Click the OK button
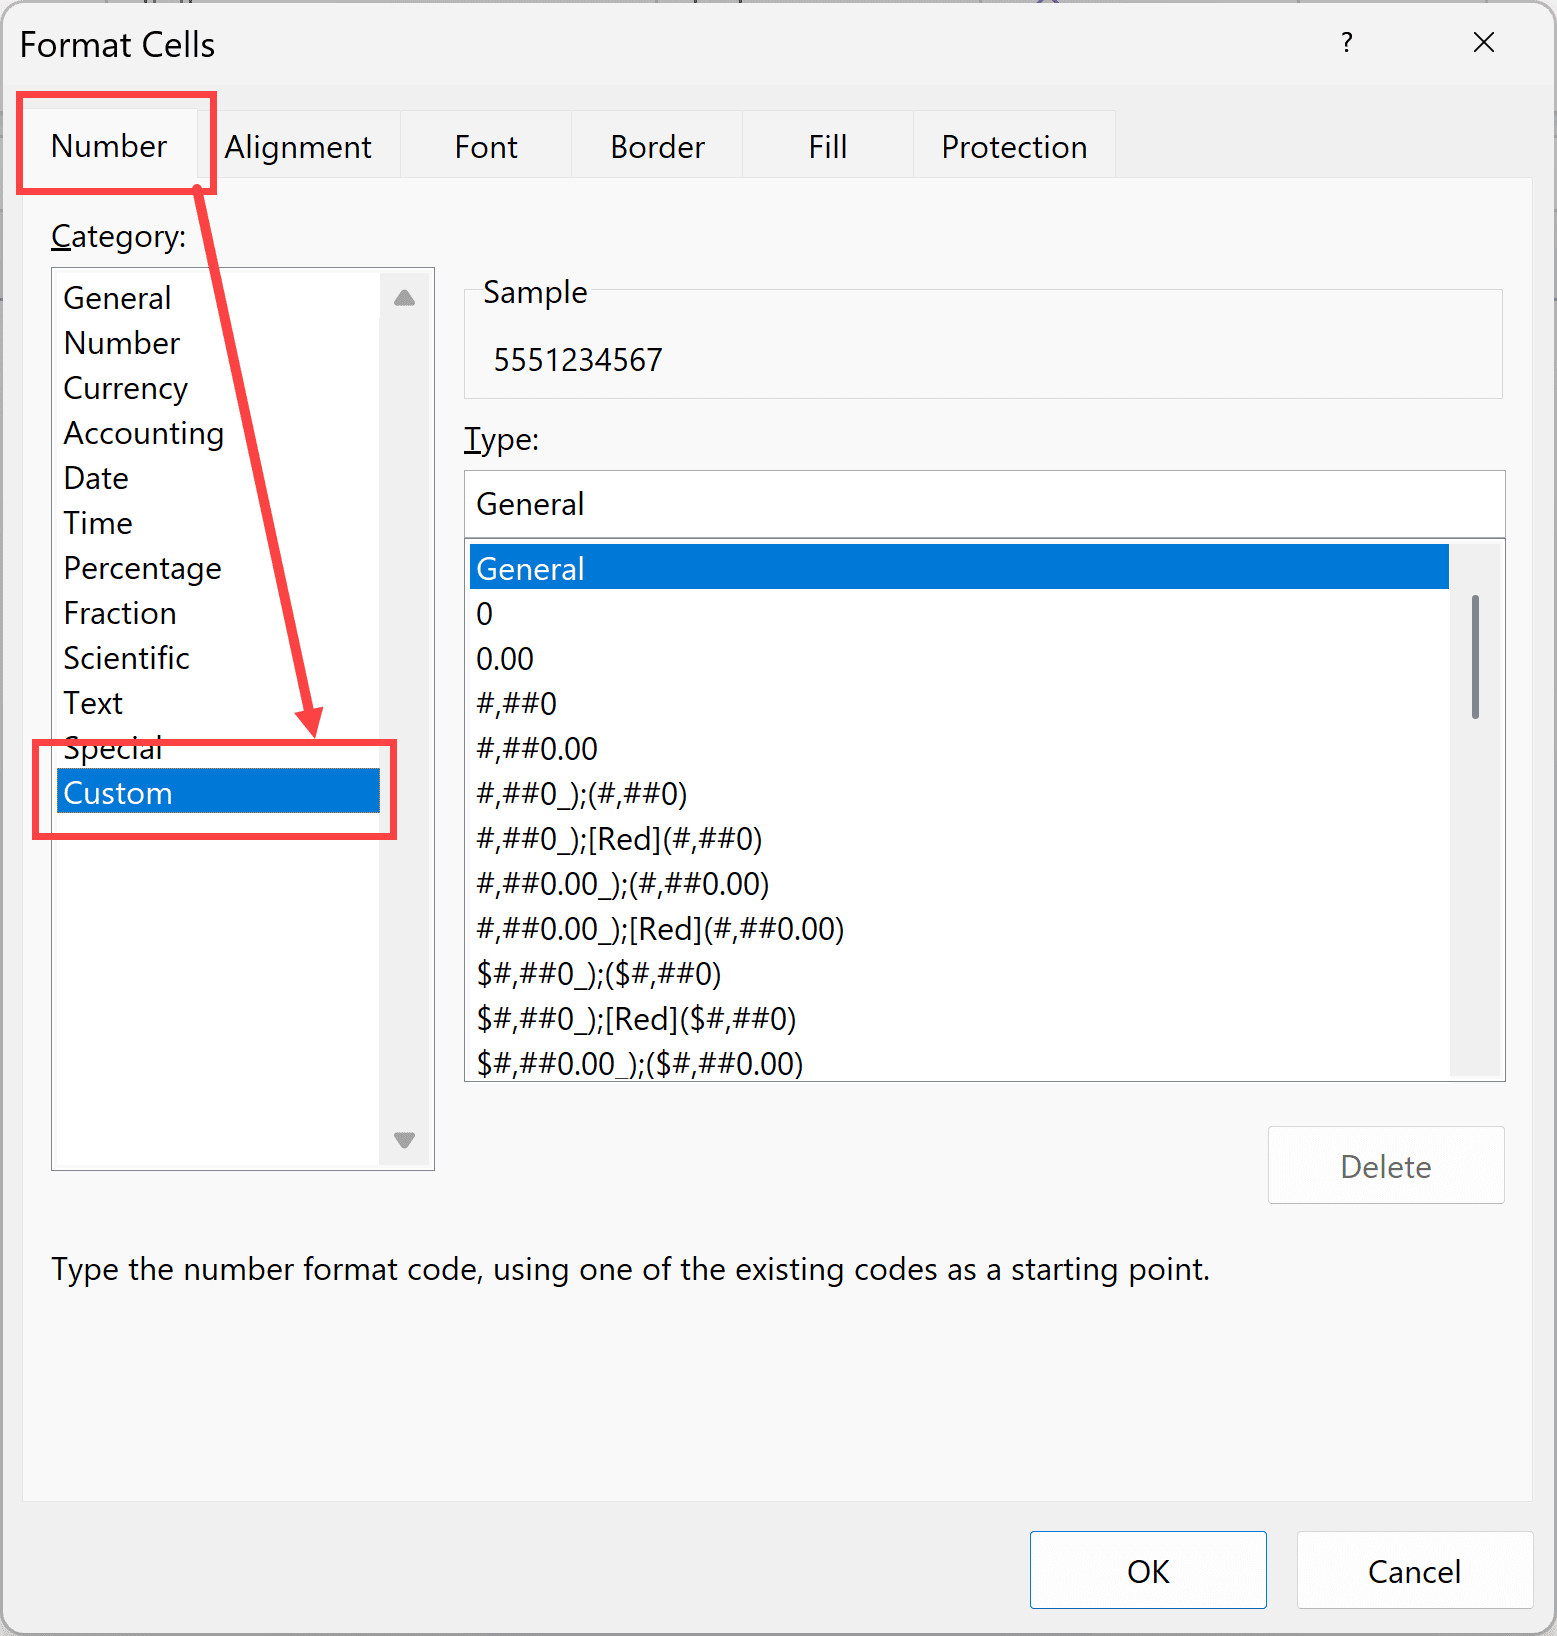Viewport: 1557px width, 1636px height. click(x=1147, y=1571)
